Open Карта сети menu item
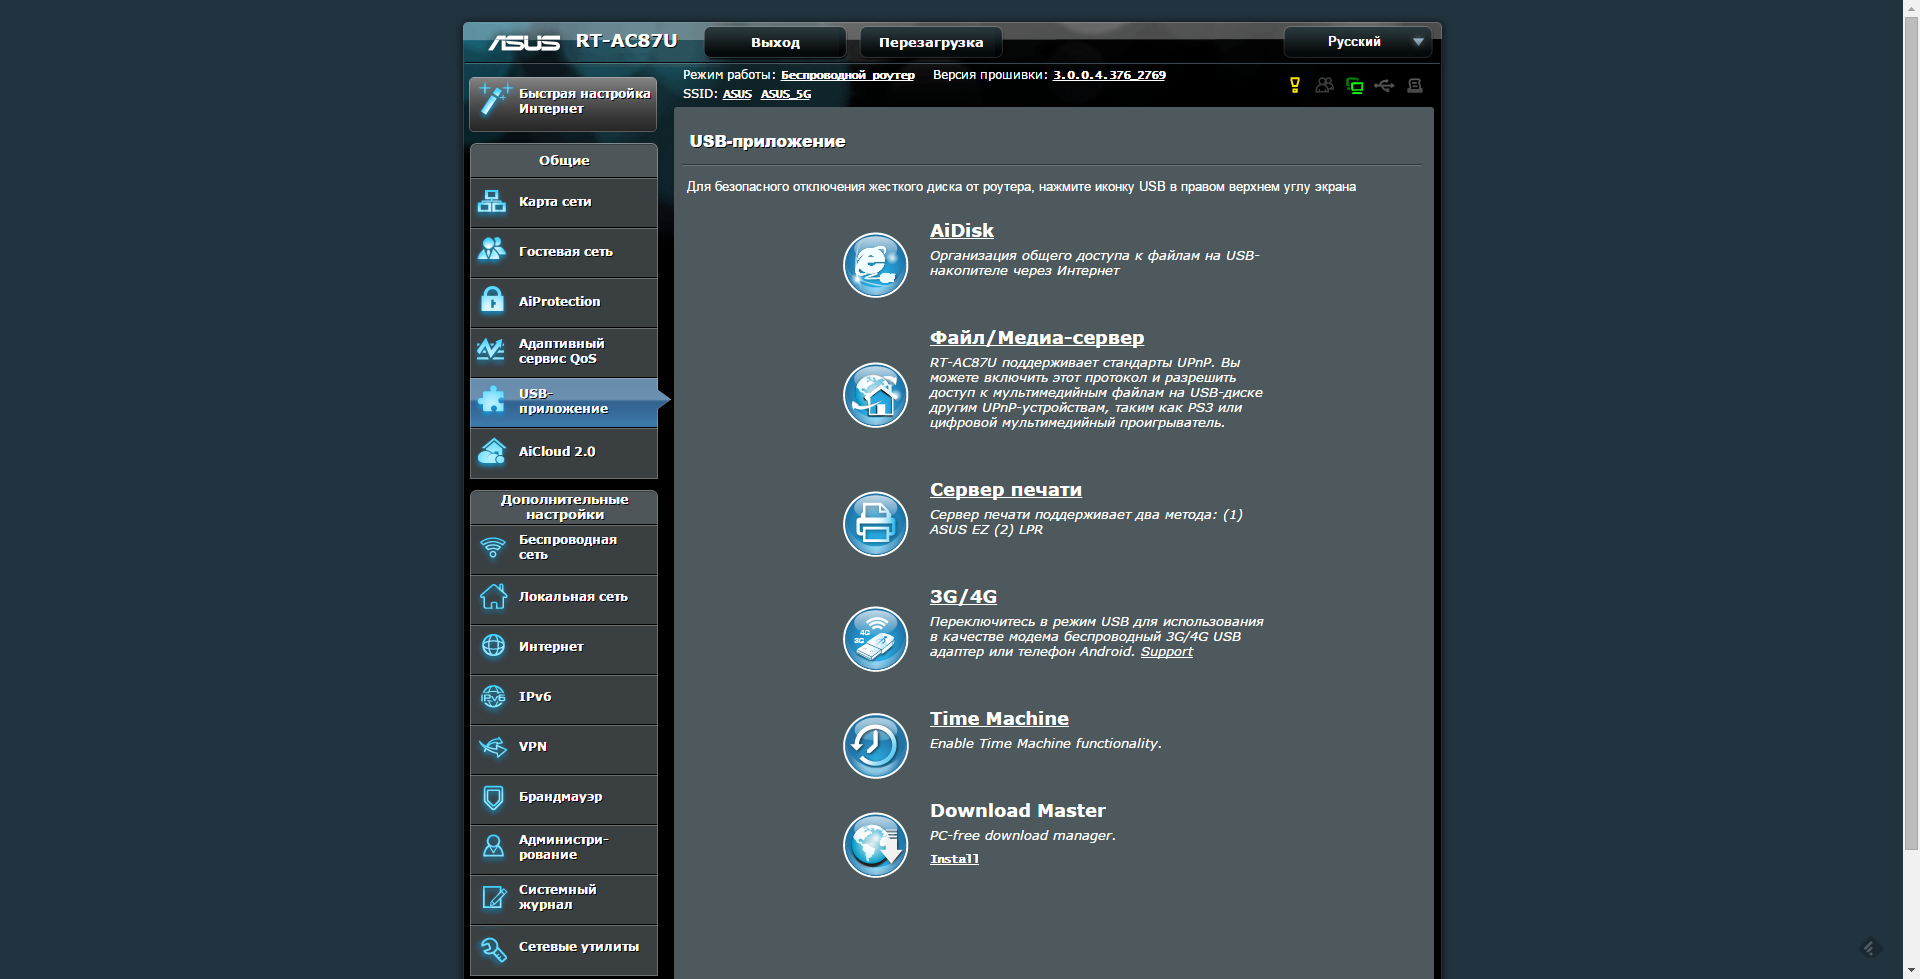 [x=564, y=202]
